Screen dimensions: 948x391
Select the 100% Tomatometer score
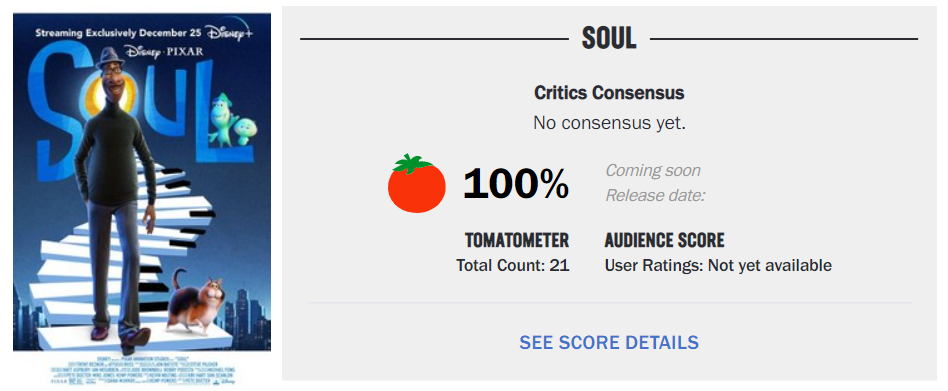[516, 184]
